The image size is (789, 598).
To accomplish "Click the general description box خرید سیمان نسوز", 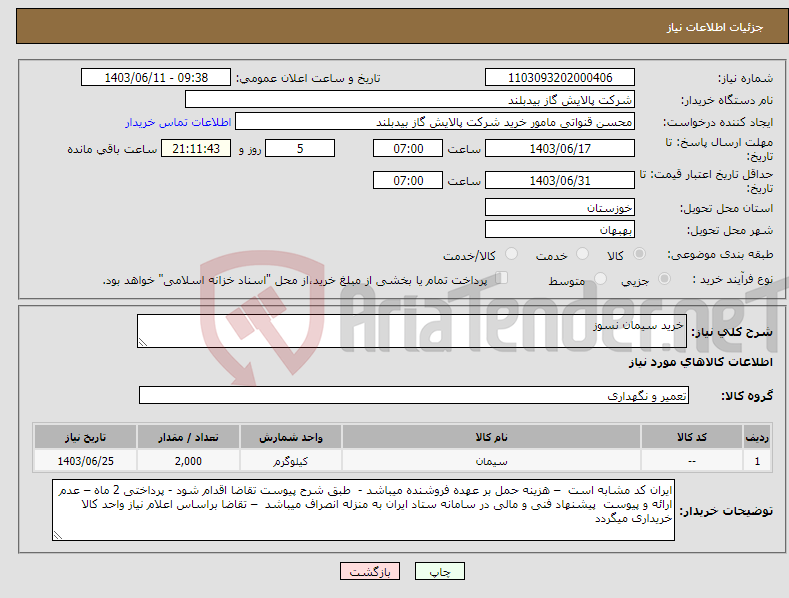I will click(x=412, y=331).
